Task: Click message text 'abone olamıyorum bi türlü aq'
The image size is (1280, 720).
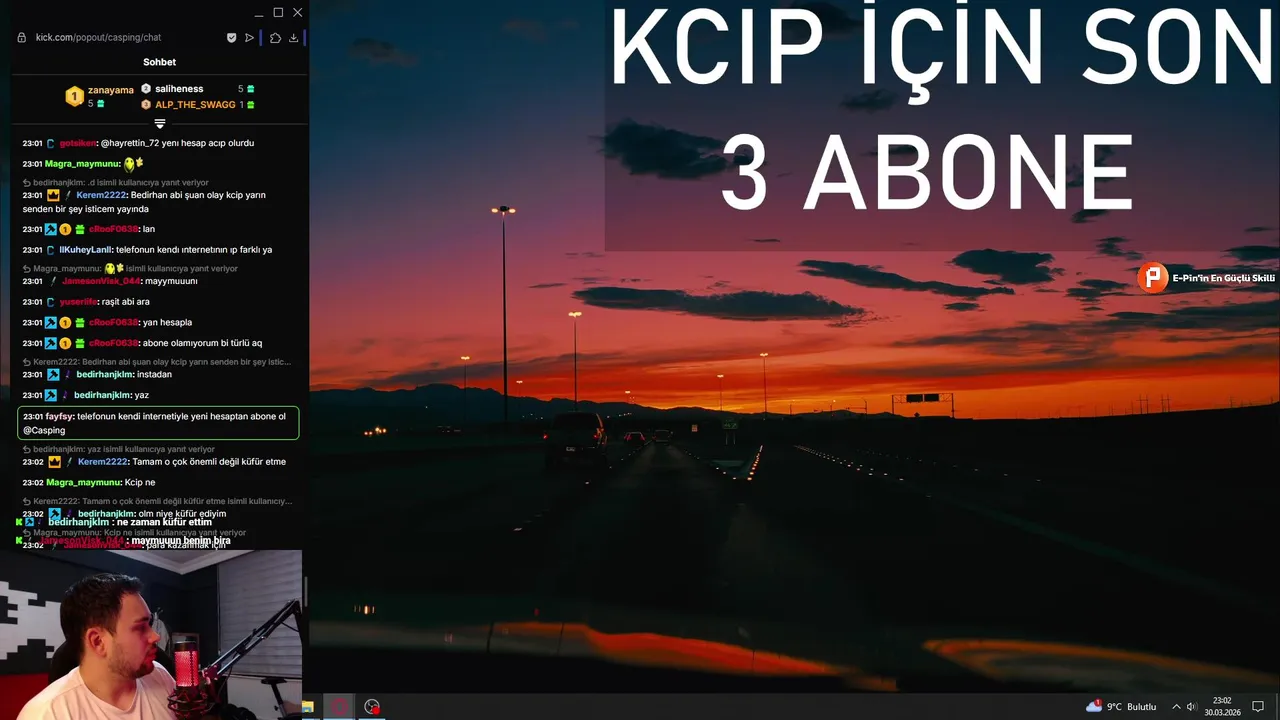Action: pos(202,343)
